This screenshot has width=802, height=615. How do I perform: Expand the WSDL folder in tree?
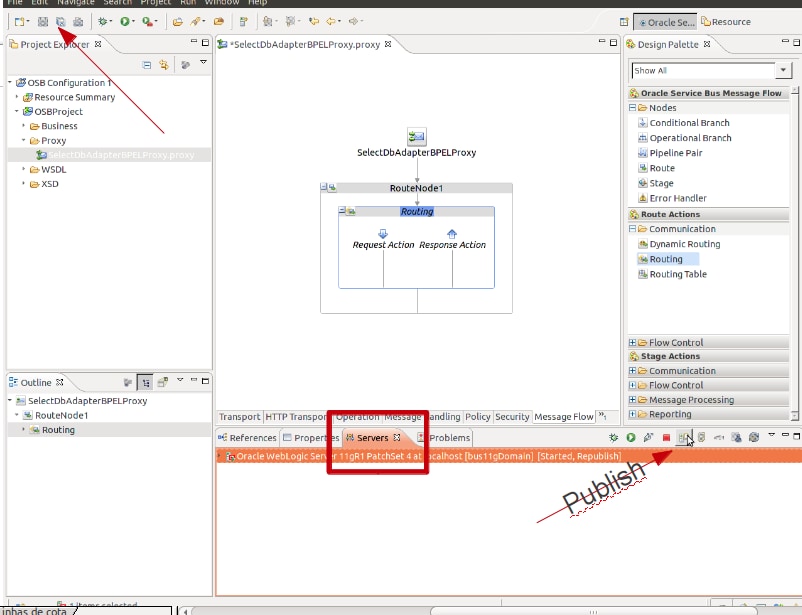tap(24, 169)
